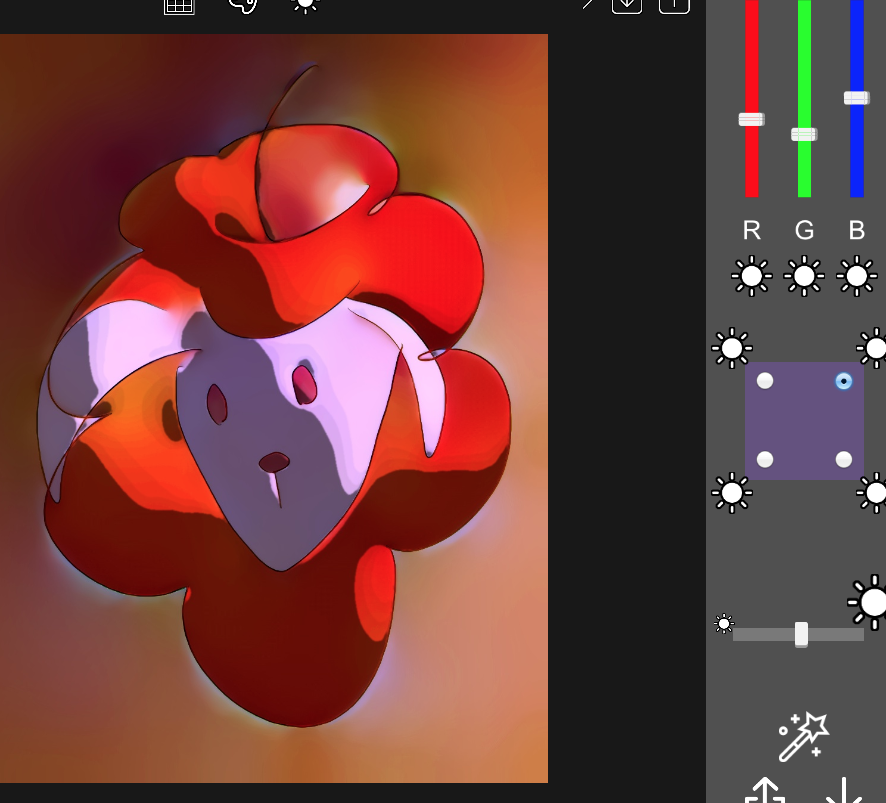
Task: Open the grid icon in top toolbar
Action: click(179, 6)
